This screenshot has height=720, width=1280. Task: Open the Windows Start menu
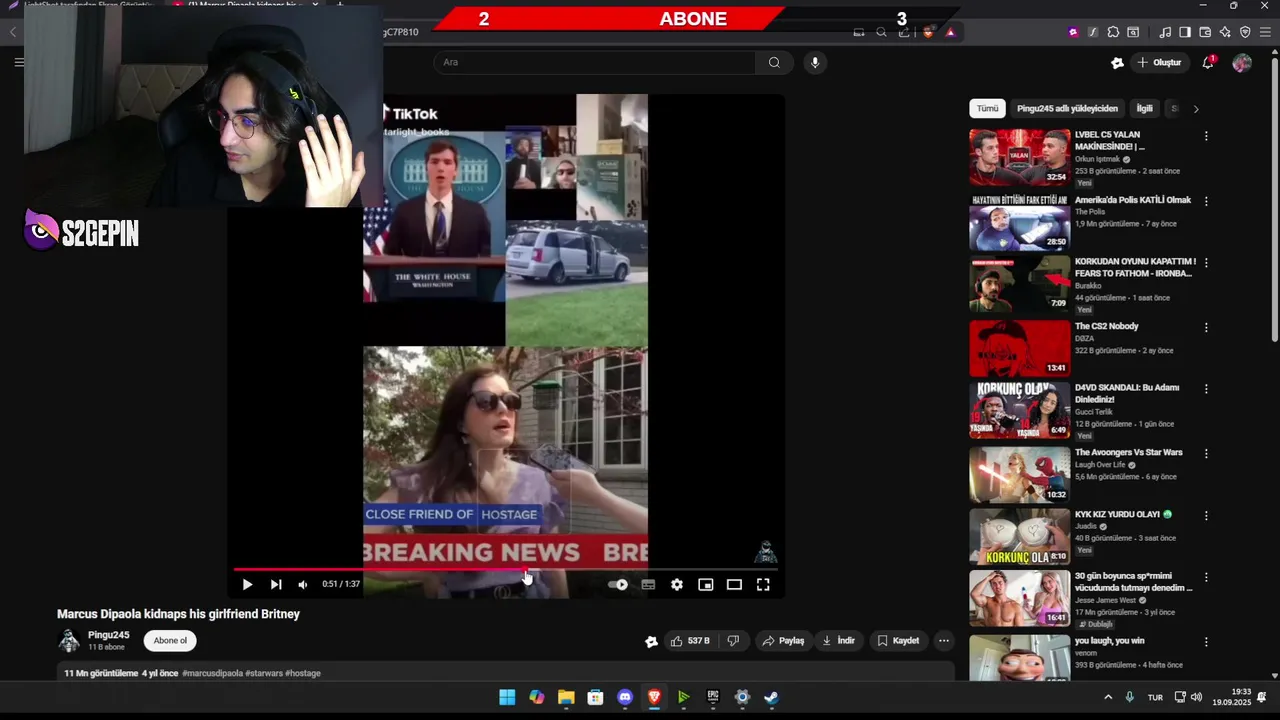pyautogui.click(x=507, y=697)
